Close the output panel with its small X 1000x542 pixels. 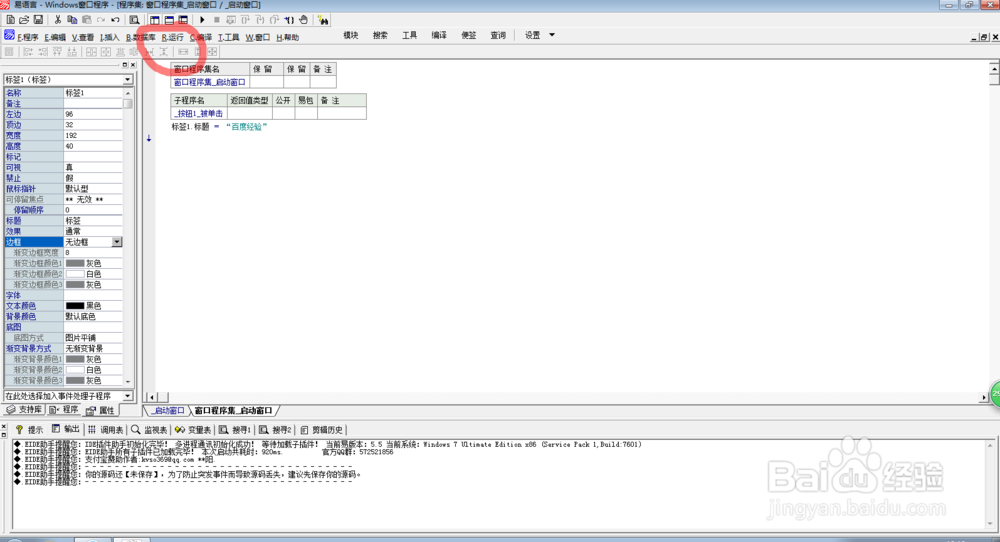4,426
